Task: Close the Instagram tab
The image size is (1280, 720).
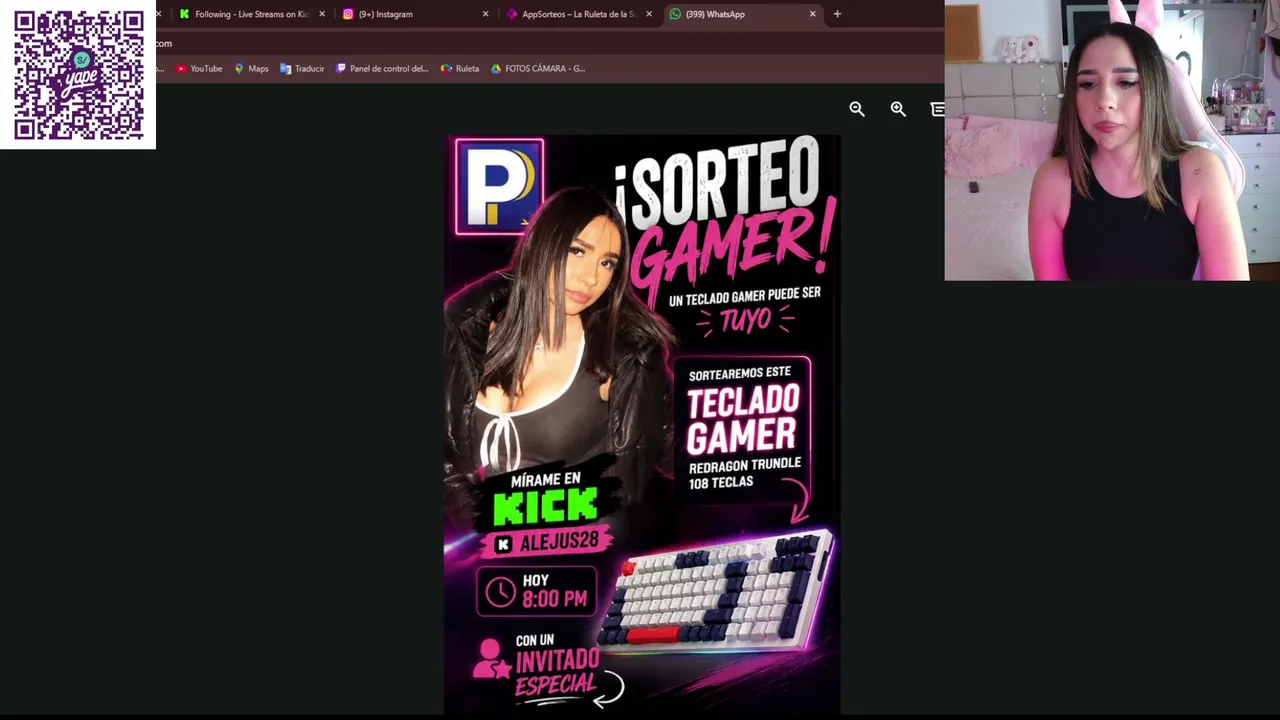Action: 486,14
